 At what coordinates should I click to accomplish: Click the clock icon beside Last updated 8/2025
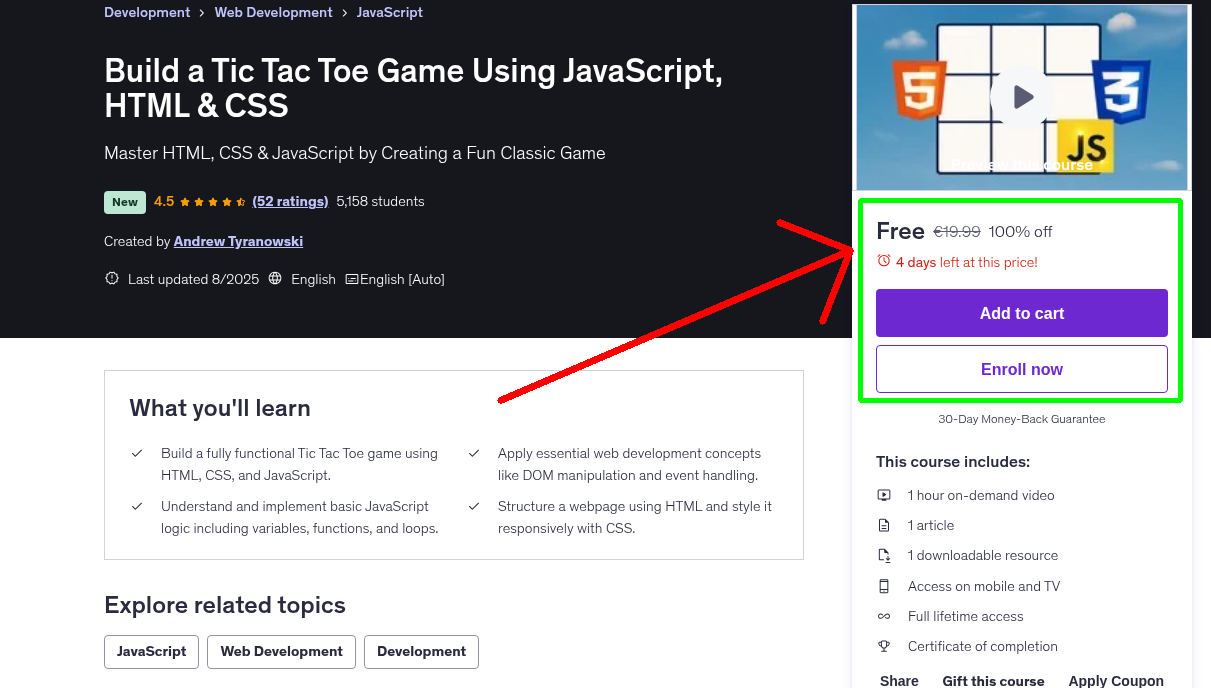(111, 278)
